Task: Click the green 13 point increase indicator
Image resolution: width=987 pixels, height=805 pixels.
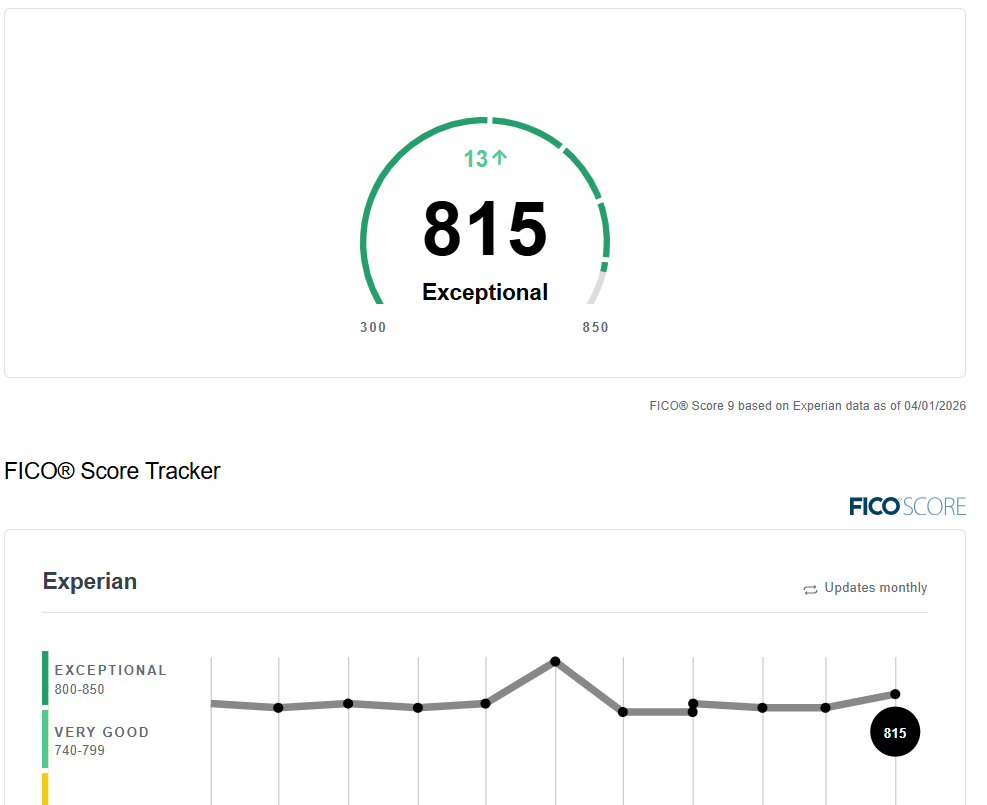Action: tap(485, 159)
